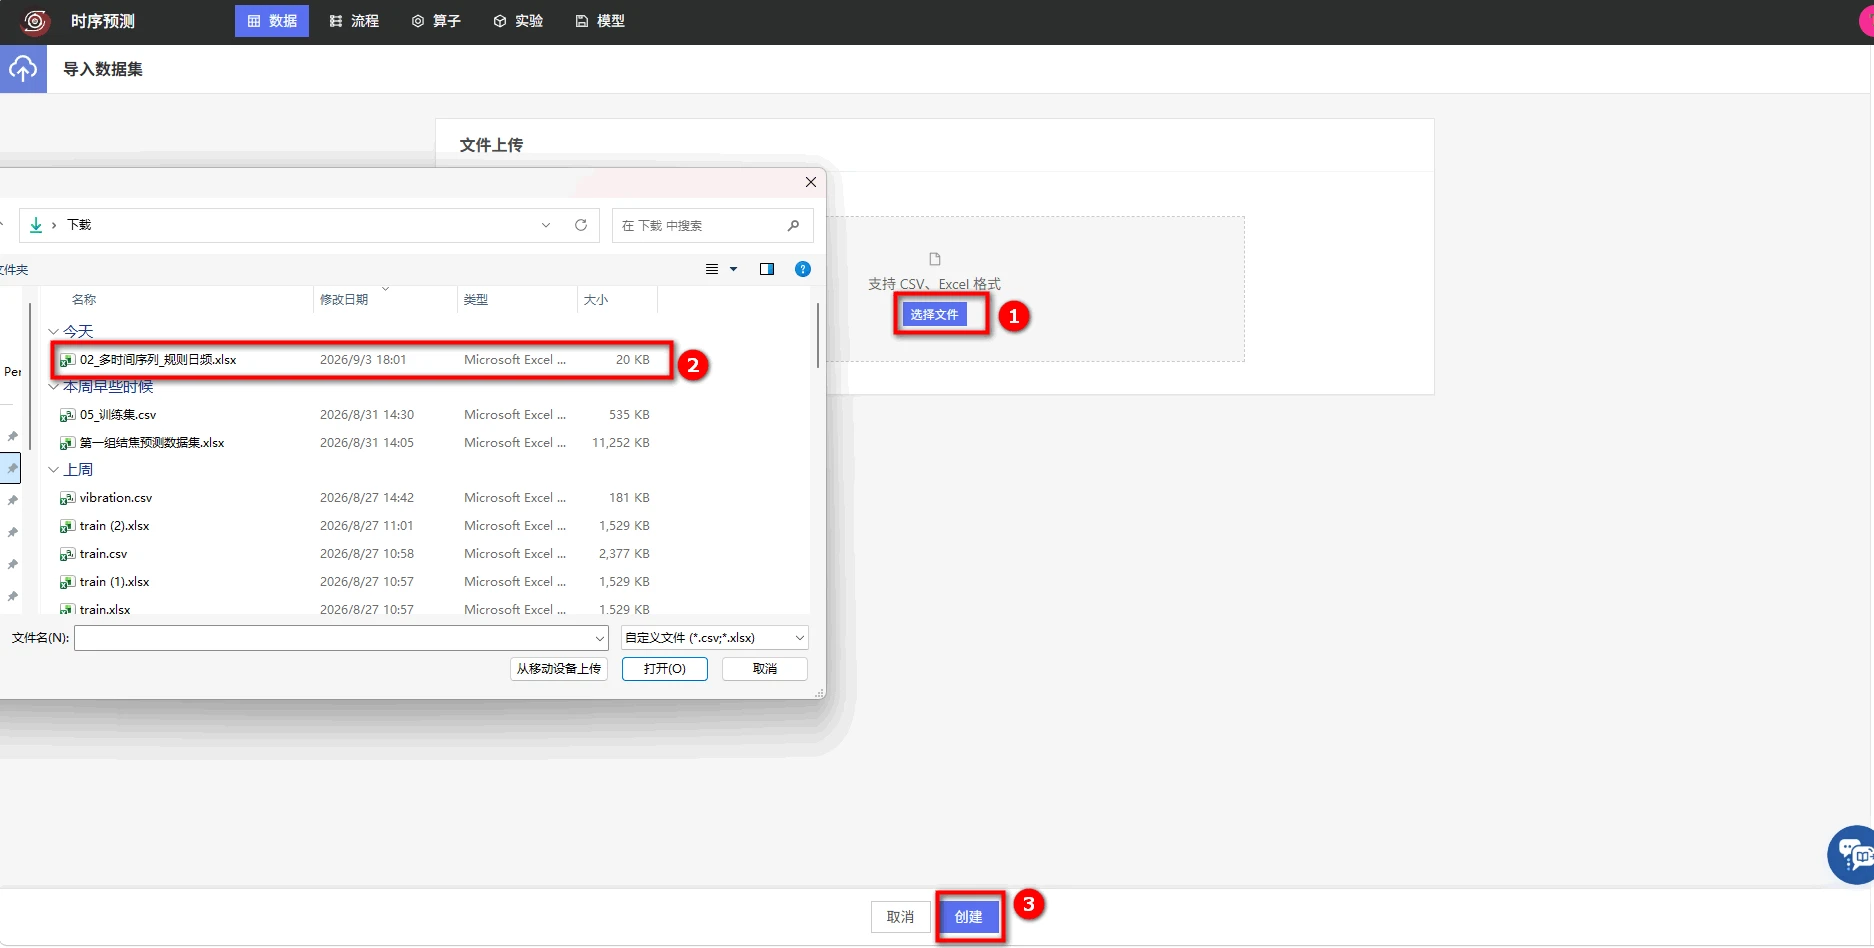Screen dimensions: 1874x948
Task: Sort by the 名称 column header
Action: (x=84, y=299)
